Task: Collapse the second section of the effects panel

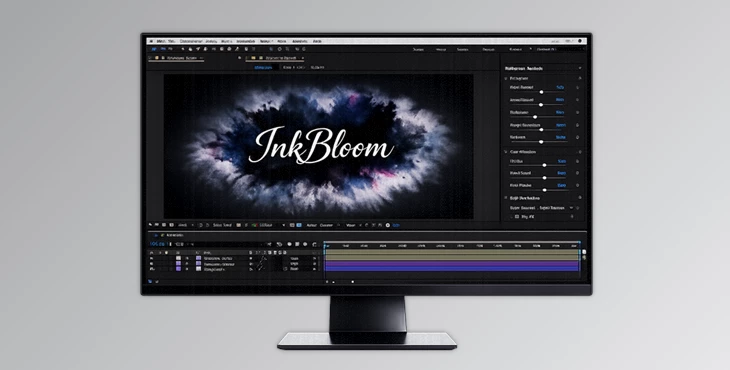Action: [x=506, y=152]
